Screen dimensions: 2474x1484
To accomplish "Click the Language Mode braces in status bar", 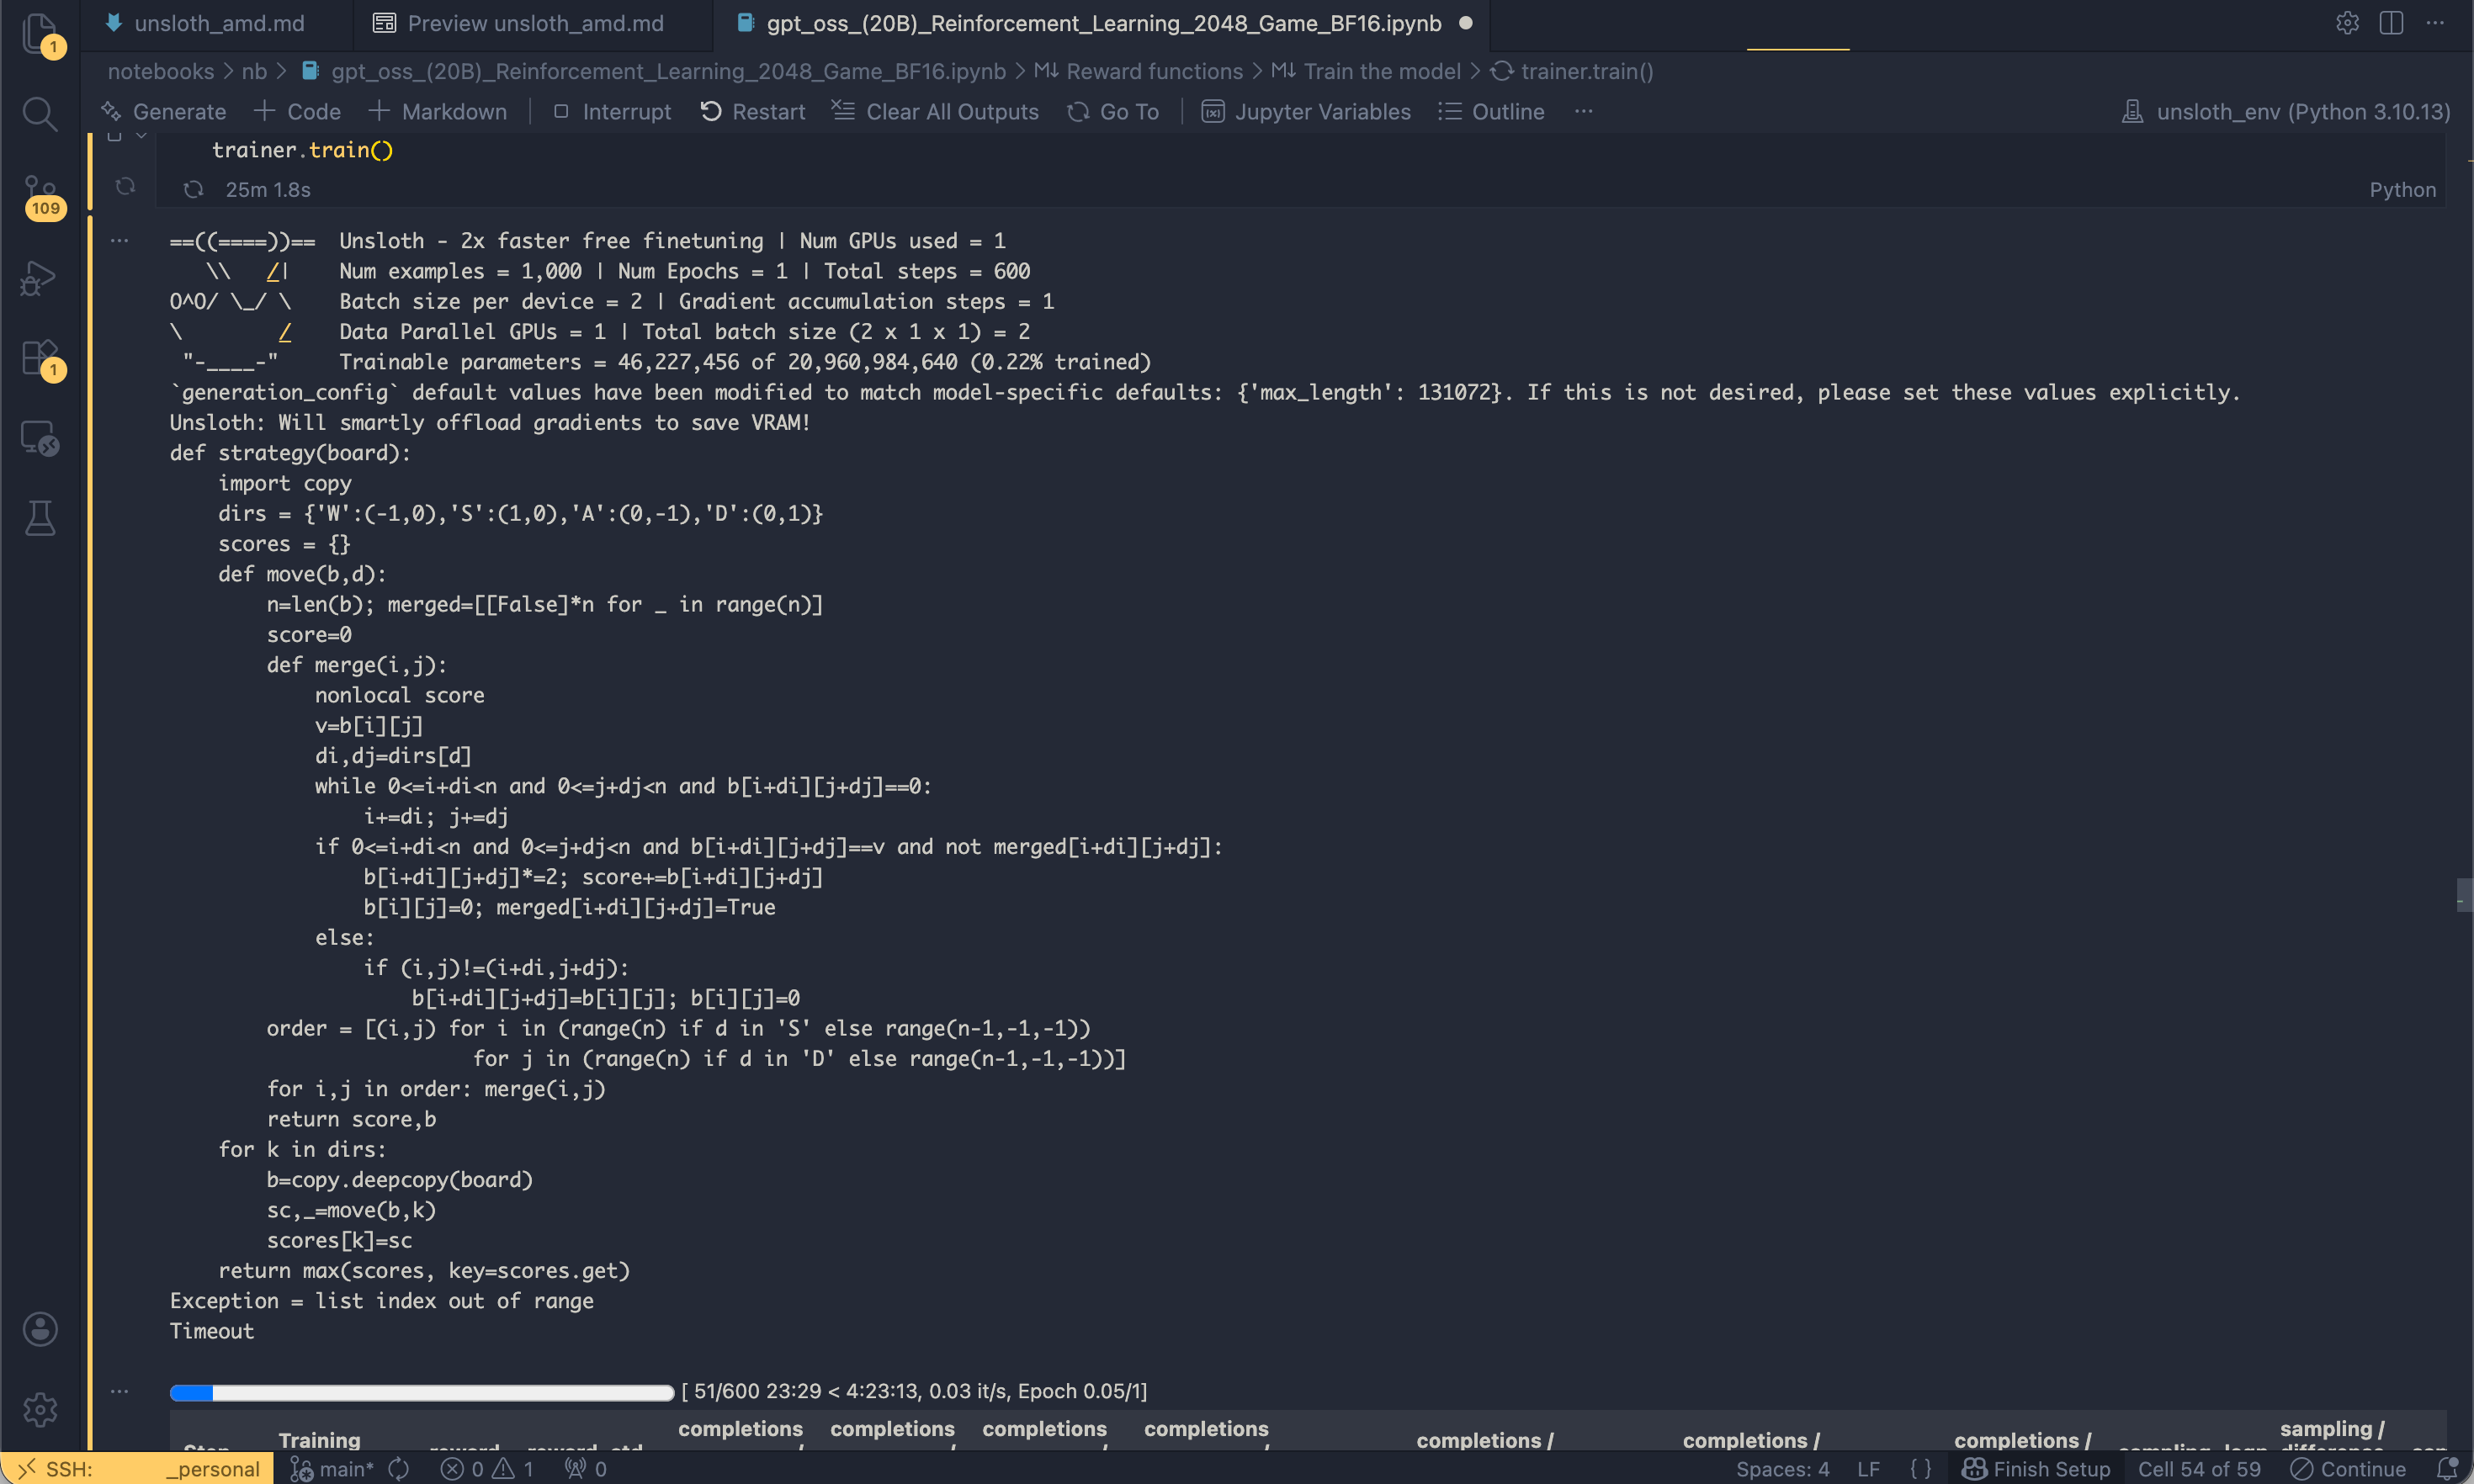I will point(1920,1468).
